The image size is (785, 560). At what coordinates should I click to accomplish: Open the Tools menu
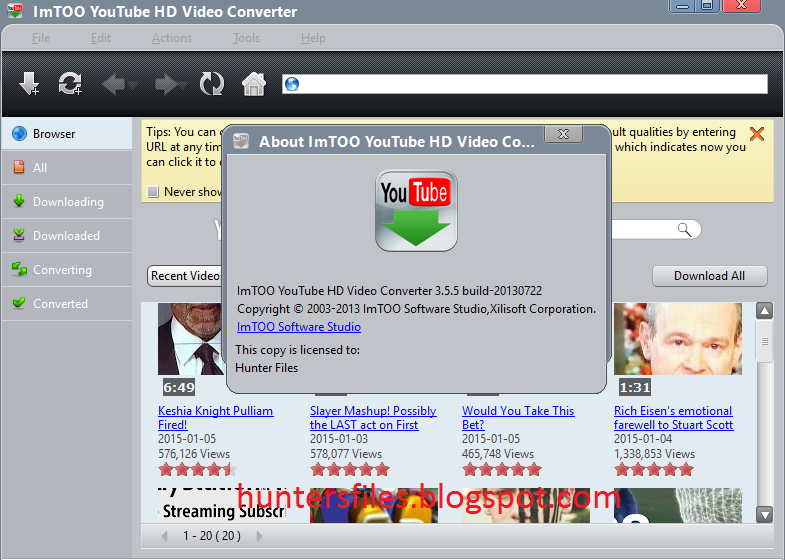point(246,38)
